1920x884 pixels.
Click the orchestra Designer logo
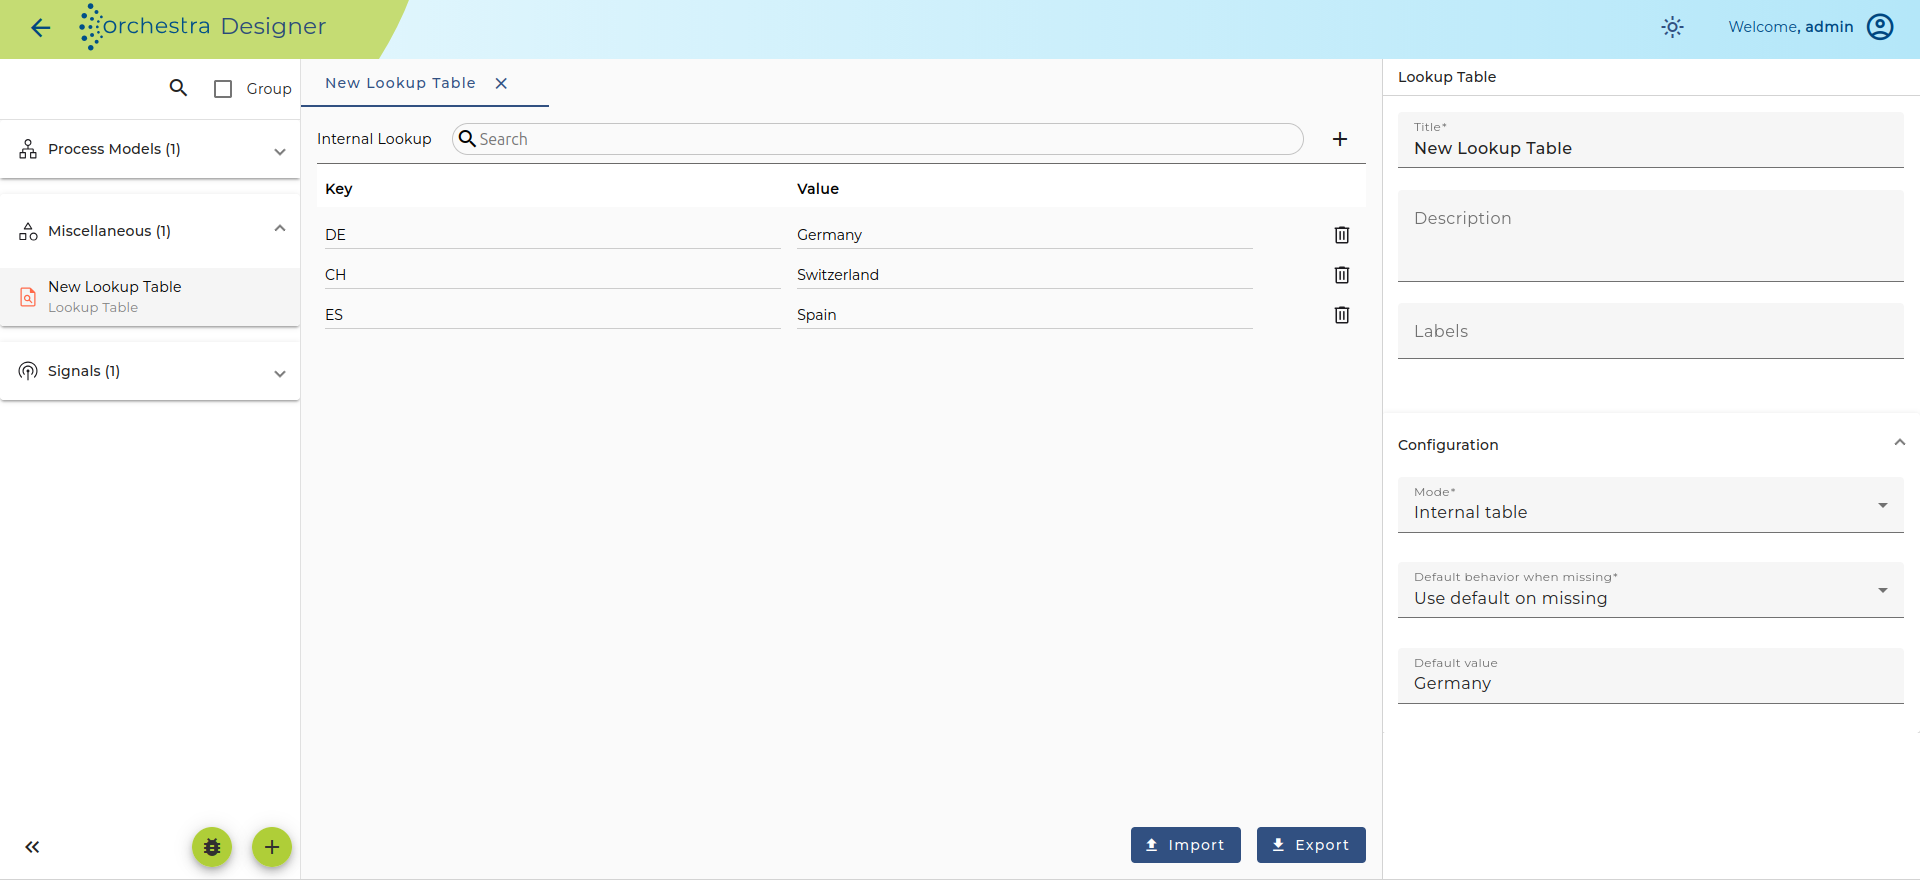203,27
